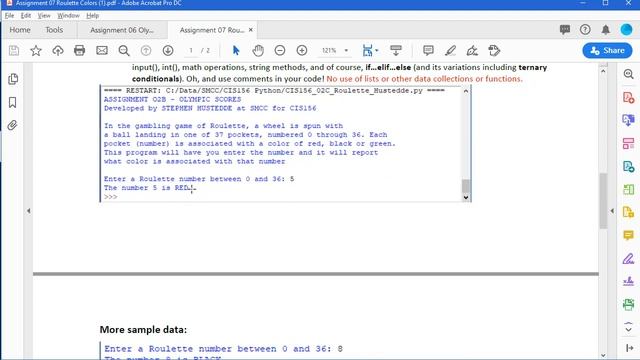Open Create PDF tool in right pane
The height and width of the screenshot is (360, 640).
coord(629,98)
